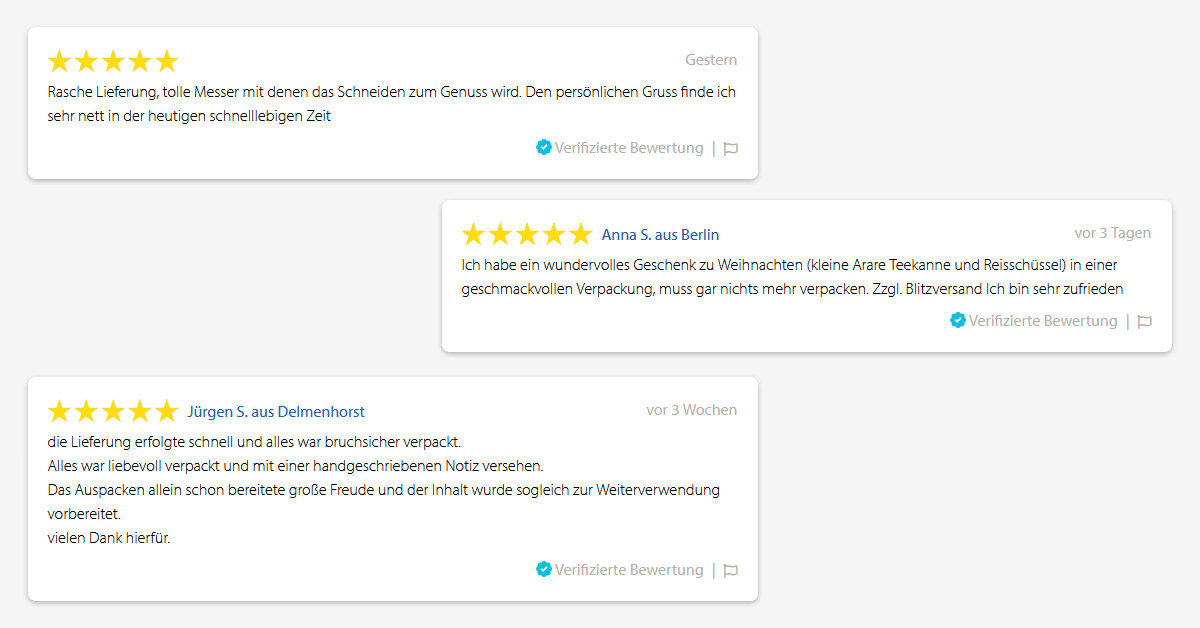This screenshot has width=1200, height=628.
Task: Open reviewer name Anna S. aus Berlin
Action: pos(660,235)
